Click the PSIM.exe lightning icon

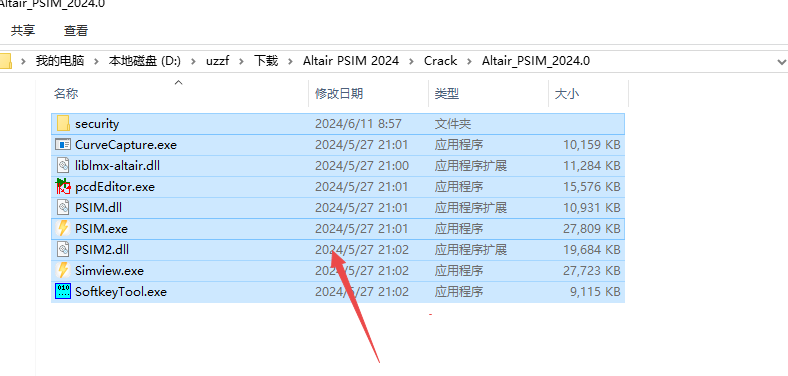click(63, 228)
